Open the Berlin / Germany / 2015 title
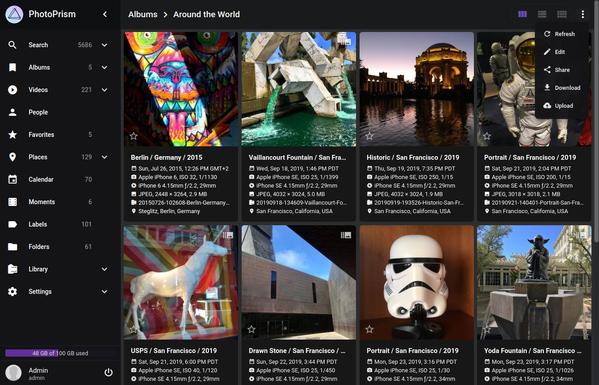 coord(167,157)
